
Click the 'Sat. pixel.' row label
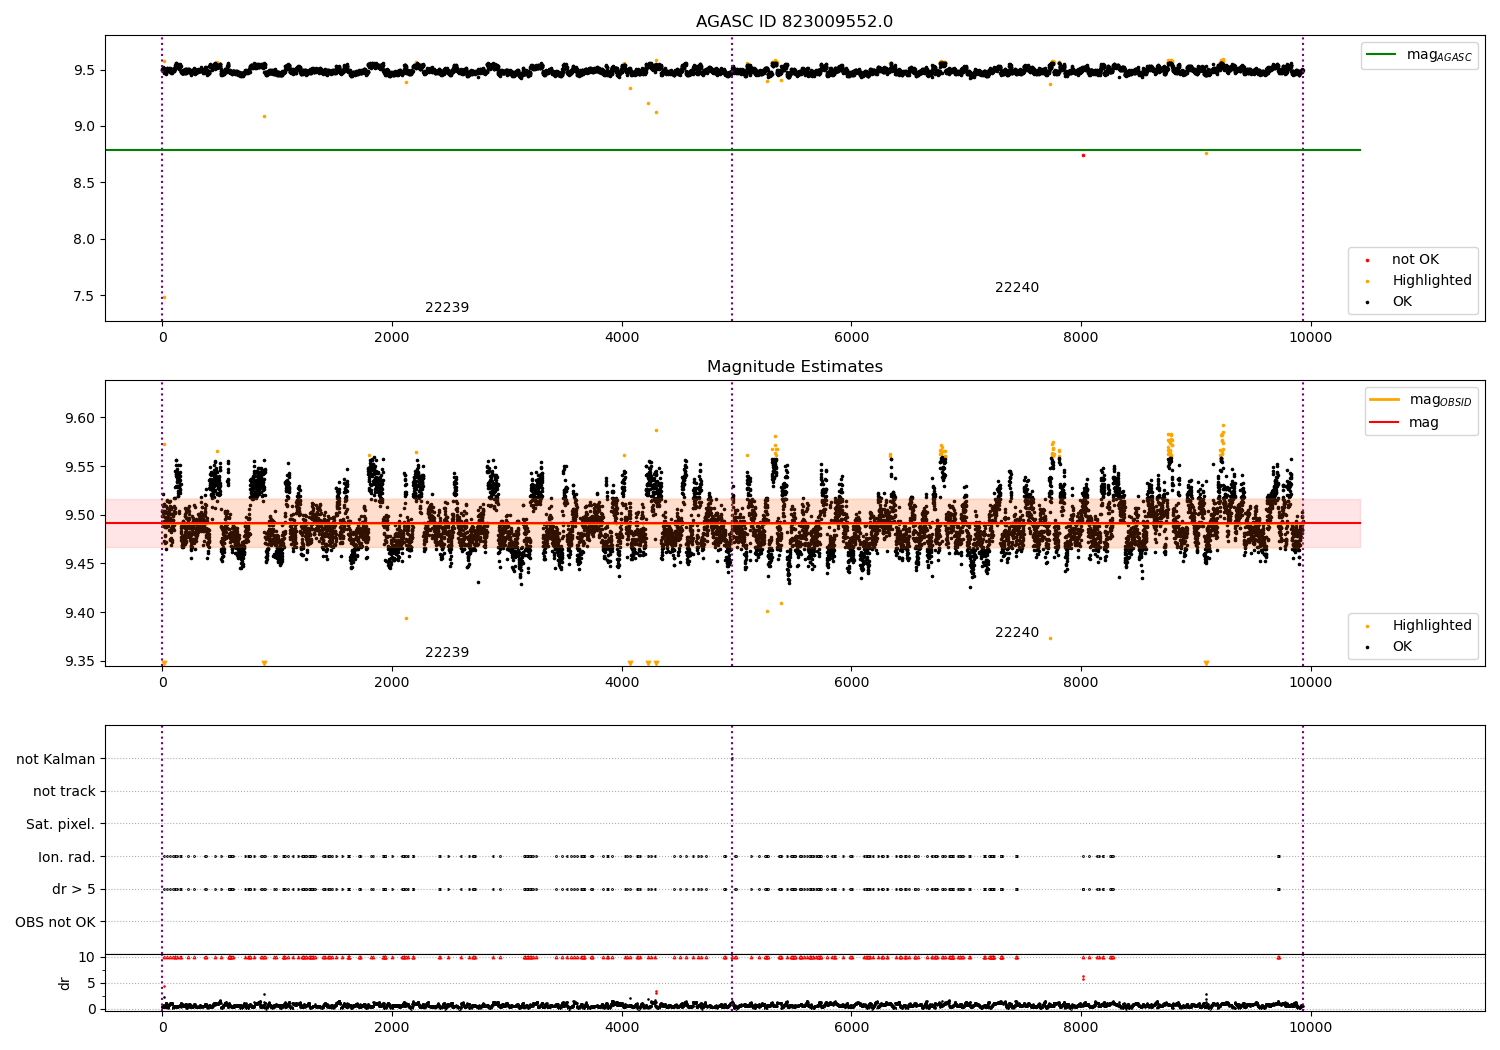[61, 825]
